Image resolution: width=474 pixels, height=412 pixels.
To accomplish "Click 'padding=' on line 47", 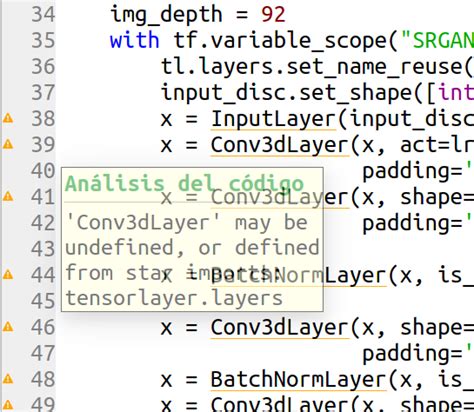I will tap(412, 354).
